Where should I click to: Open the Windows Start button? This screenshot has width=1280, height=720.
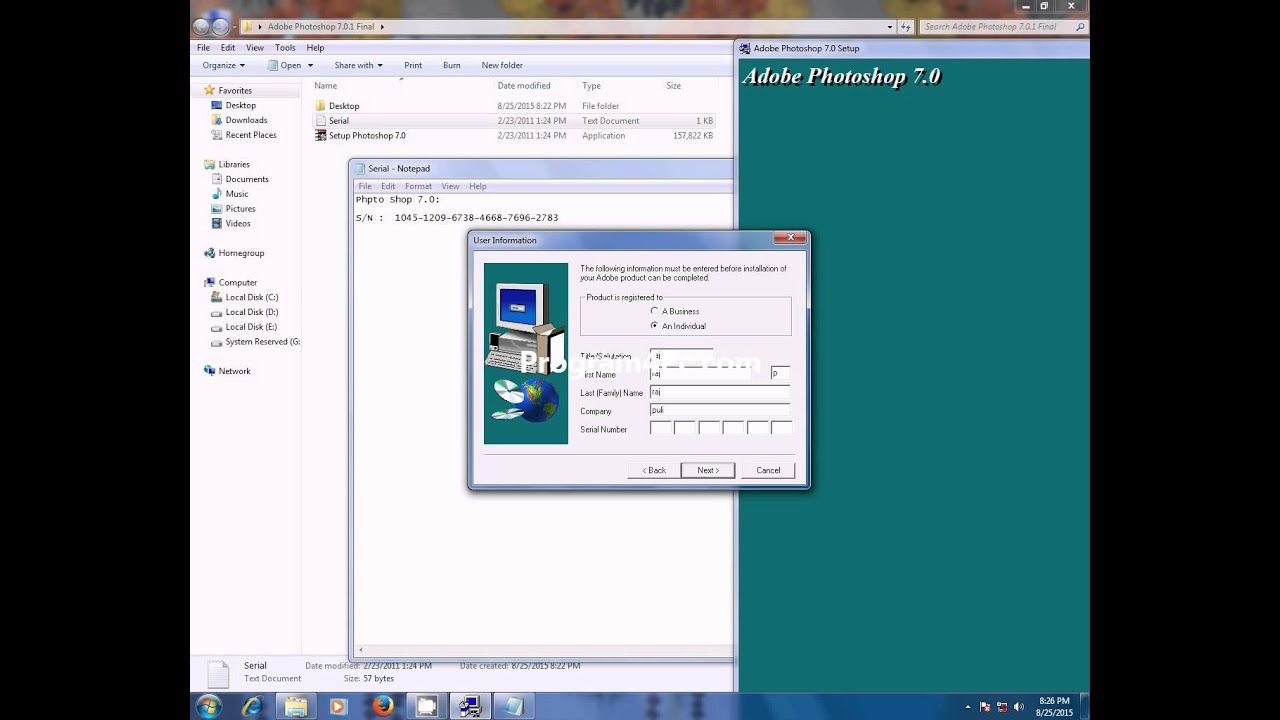pyautogui.click(x=209, y=706)
